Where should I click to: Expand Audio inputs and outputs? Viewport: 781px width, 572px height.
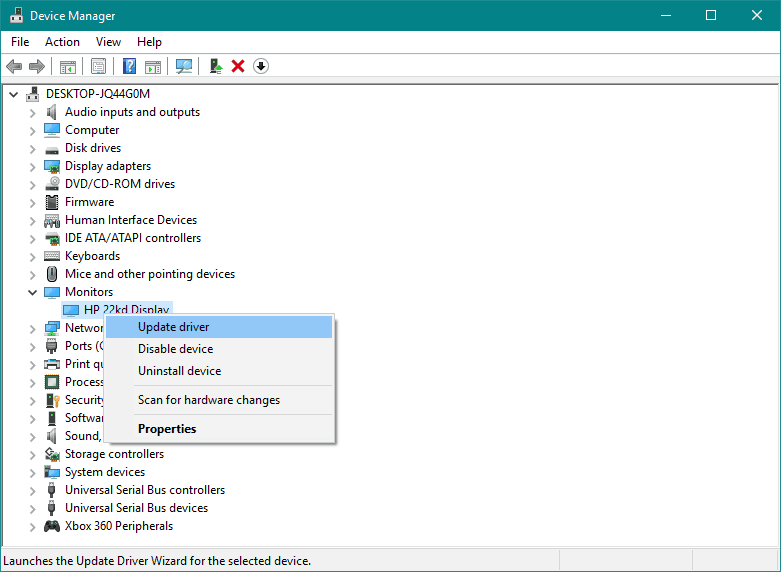[32, 113]
